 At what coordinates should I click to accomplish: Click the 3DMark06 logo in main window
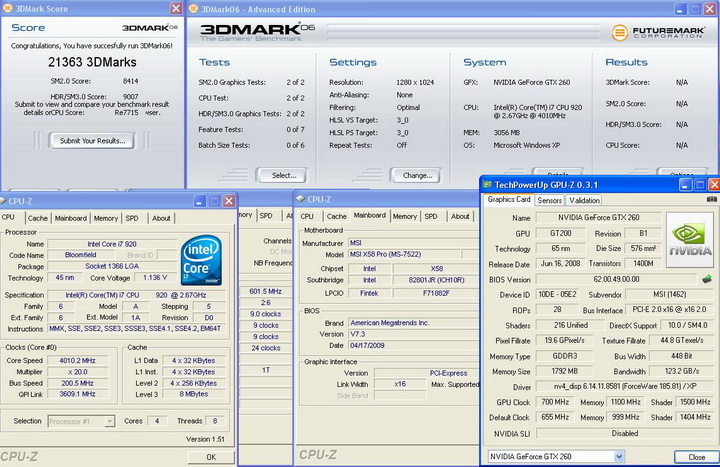click(257, 32)
